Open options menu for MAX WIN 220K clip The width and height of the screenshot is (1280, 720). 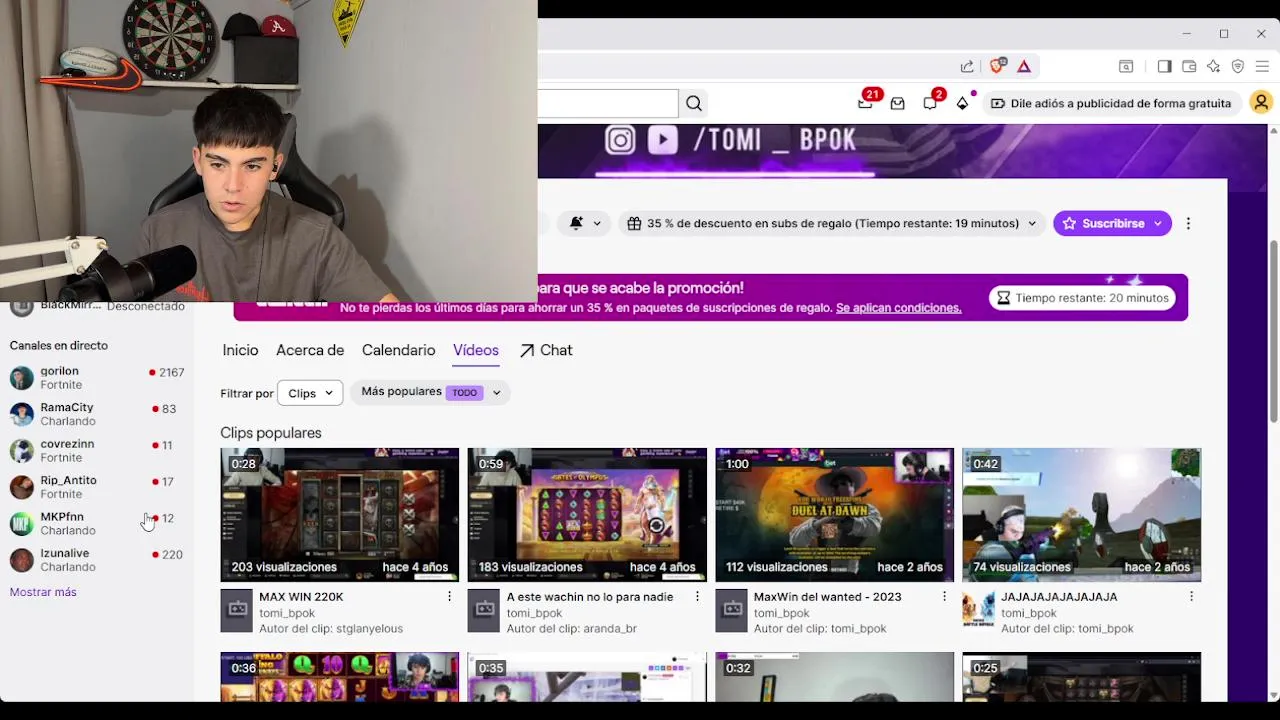pos(449,596)
